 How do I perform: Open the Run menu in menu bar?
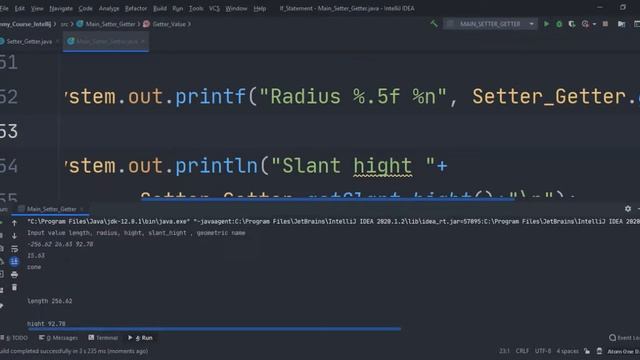click(178, 8)
